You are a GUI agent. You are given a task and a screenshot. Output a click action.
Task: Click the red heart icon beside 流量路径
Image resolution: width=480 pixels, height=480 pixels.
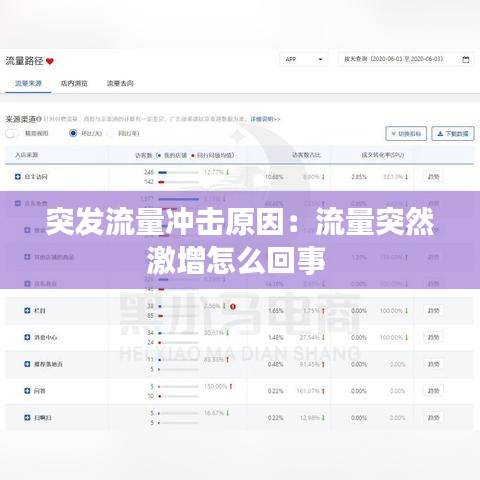point(50,61)
